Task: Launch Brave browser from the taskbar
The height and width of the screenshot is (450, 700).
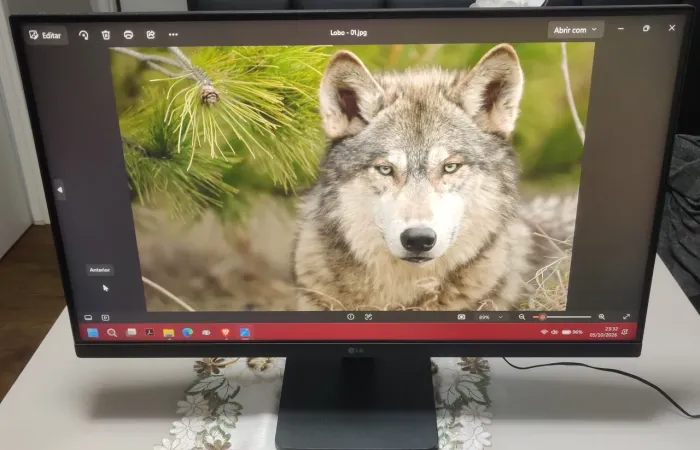Action: (225, 332)
